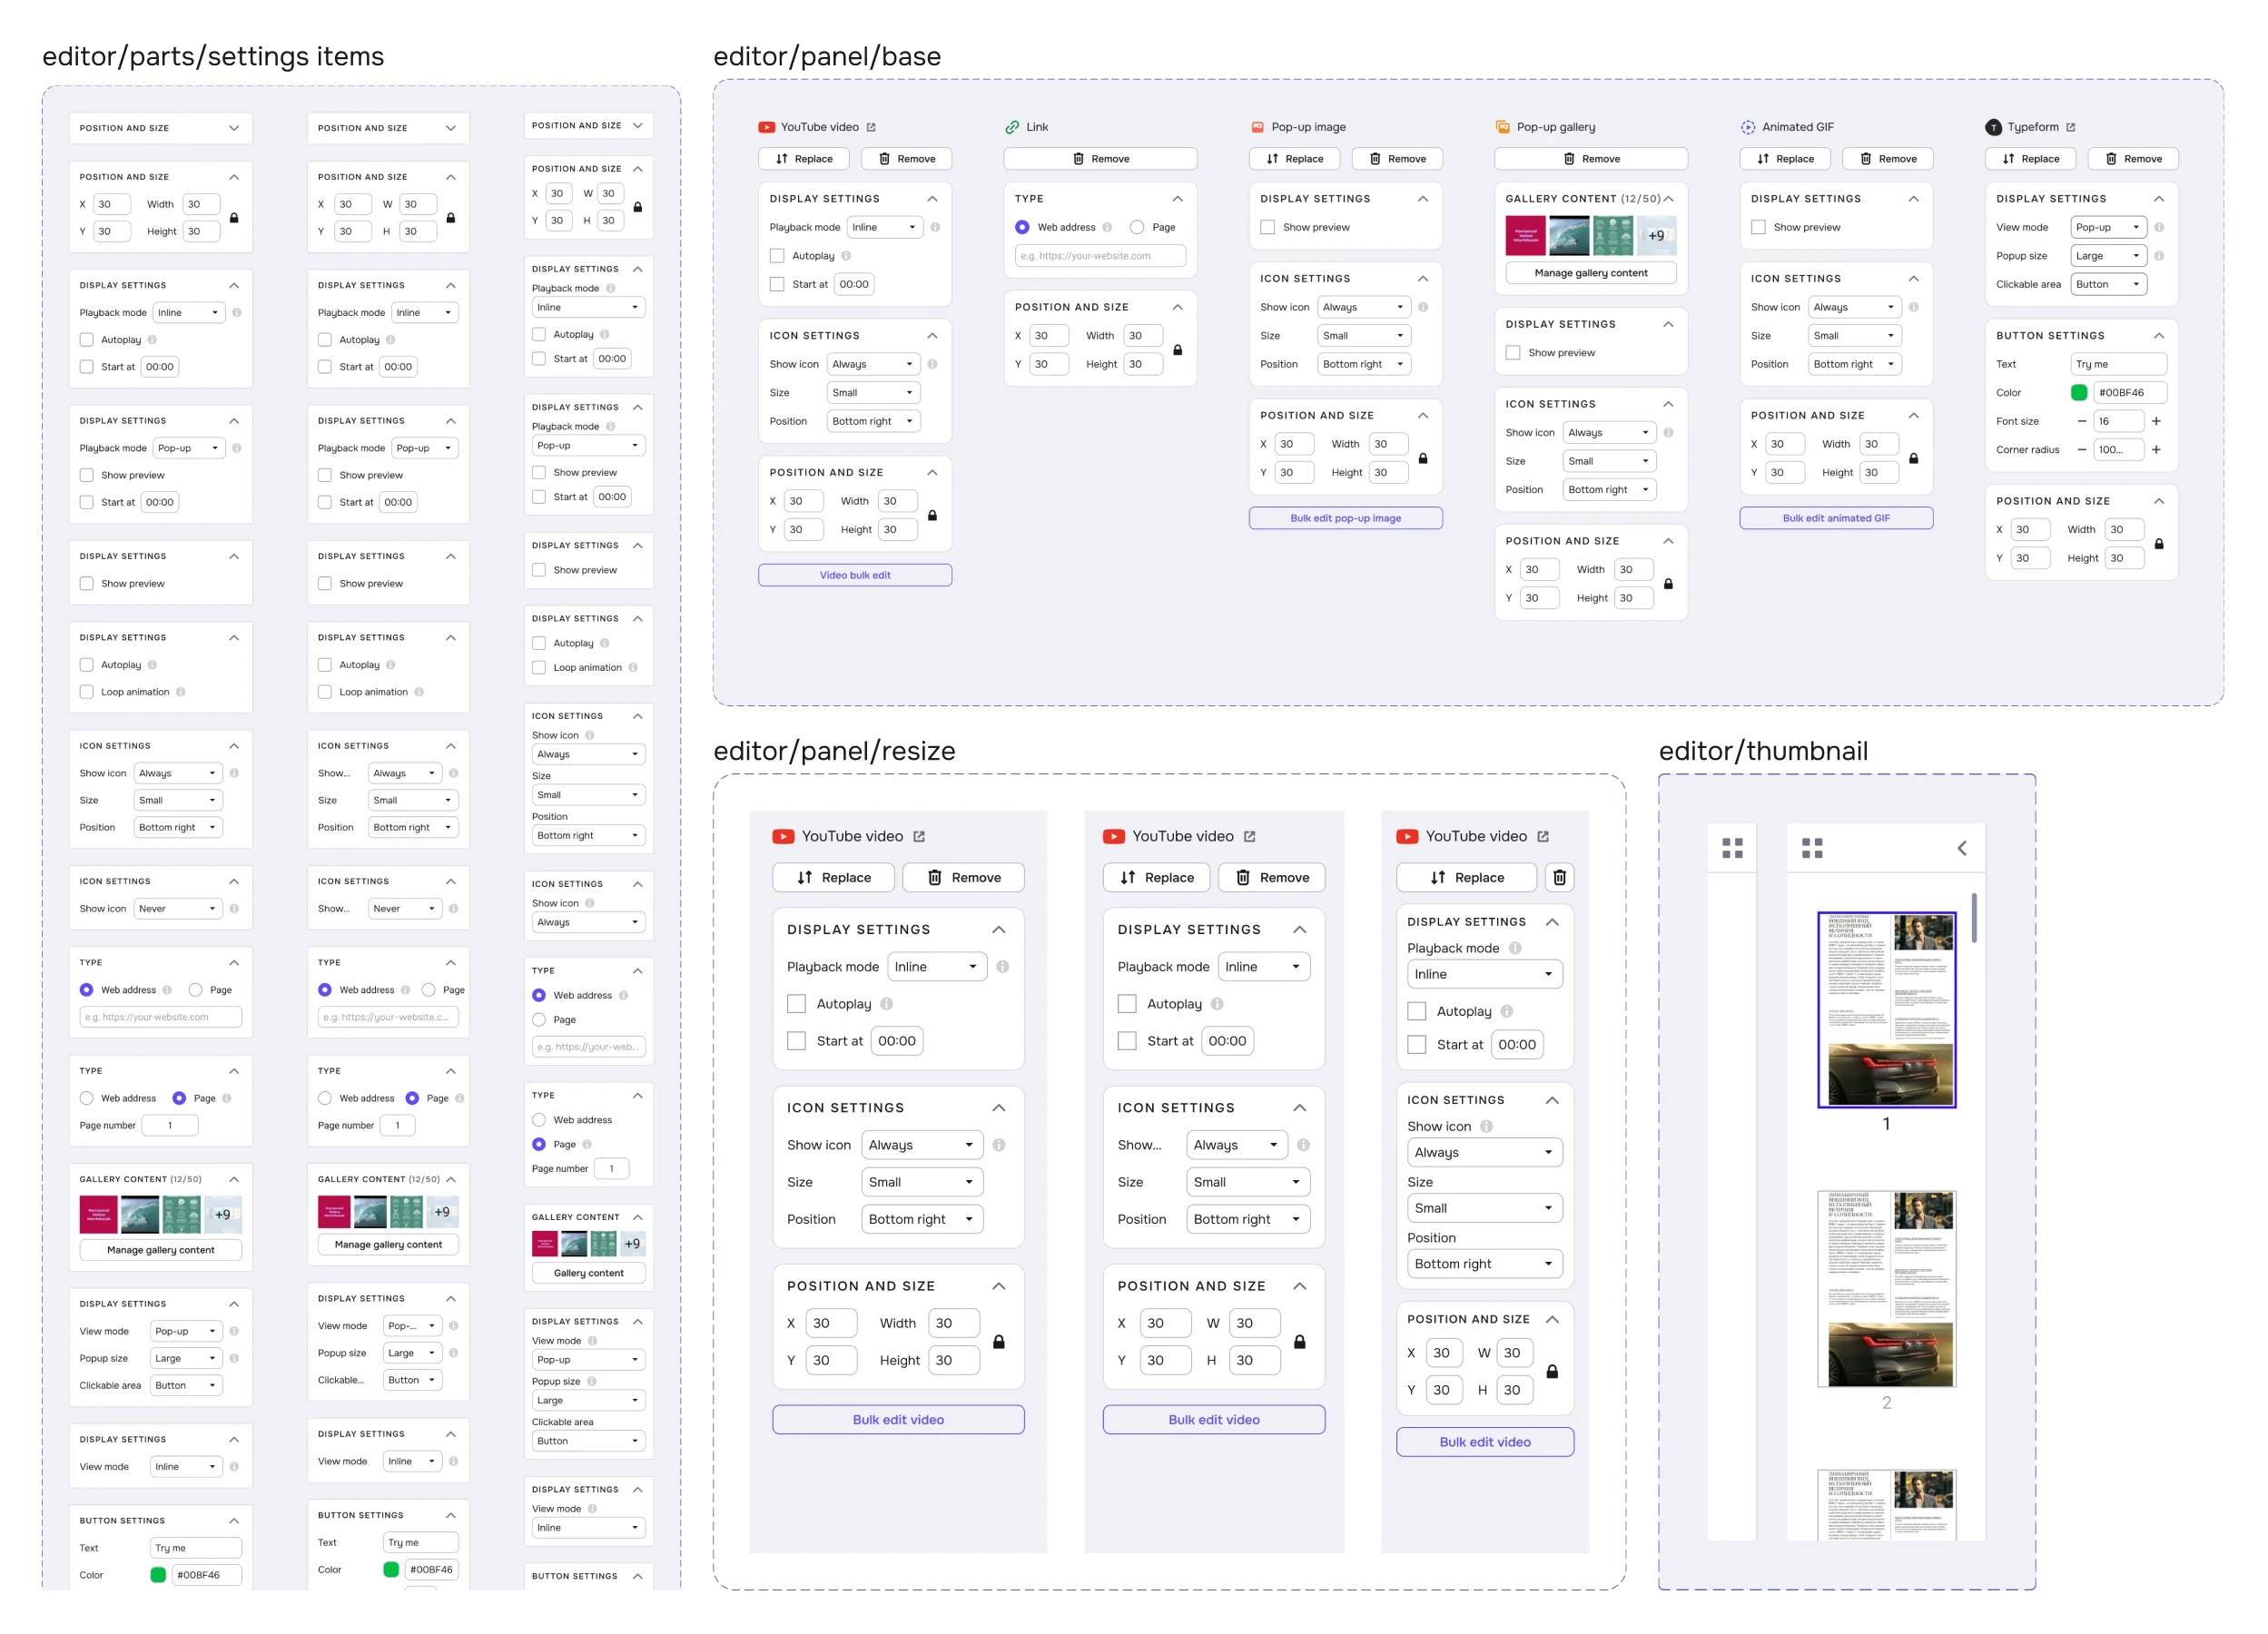This screenshot has height=1634, width=2268.
Task: Open the external link icon beside YouTube video in editor/panel/base
Action: (x=871, y=127)
